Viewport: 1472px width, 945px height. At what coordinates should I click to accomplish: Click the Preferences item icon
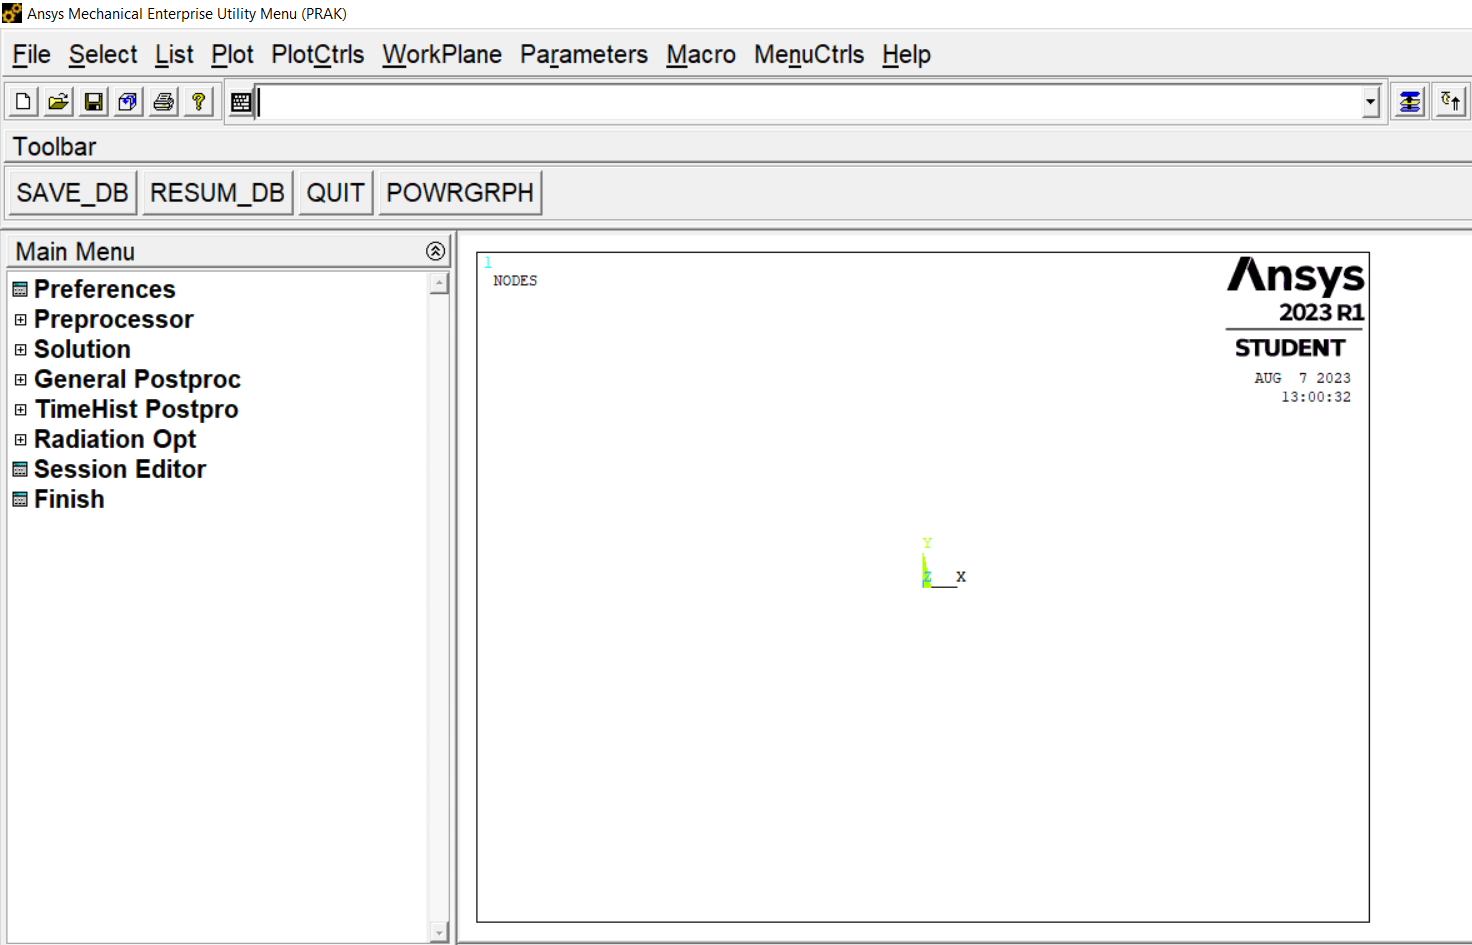coord(20,290)
